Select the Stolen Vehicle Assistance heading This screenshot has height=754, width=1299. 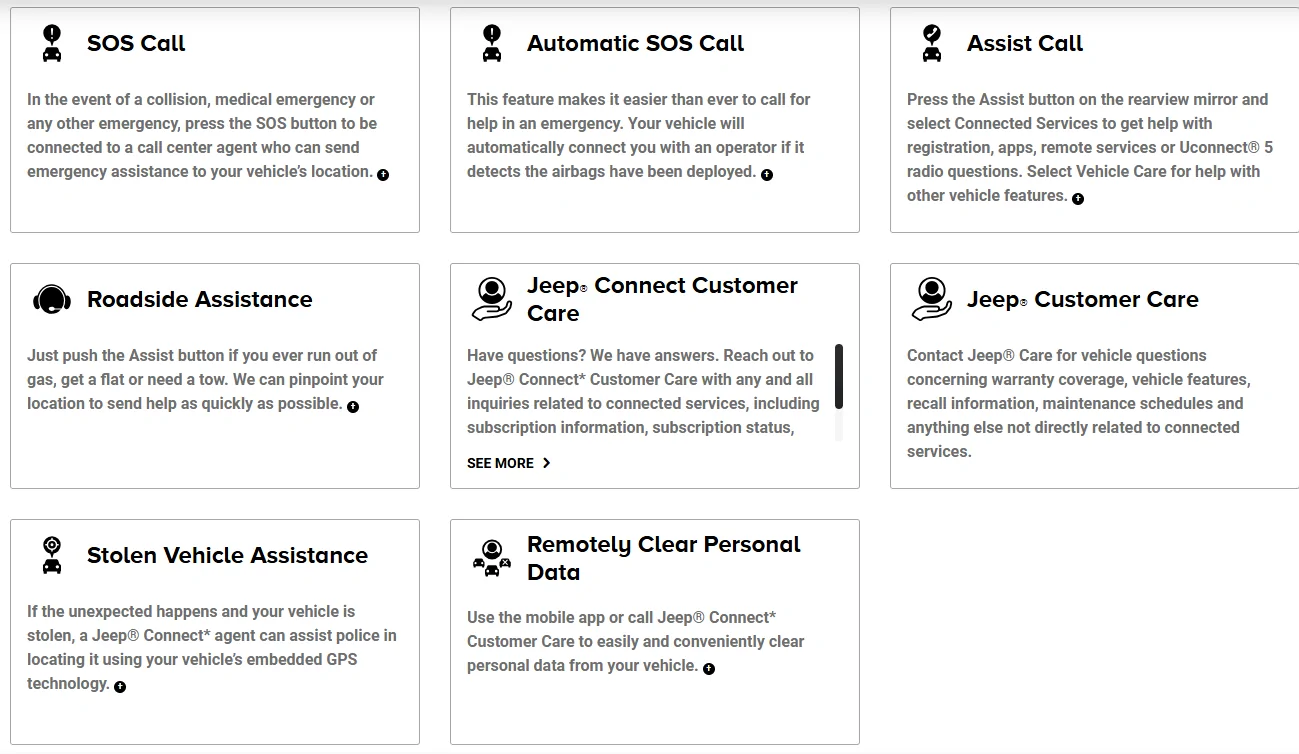(227, 555)
